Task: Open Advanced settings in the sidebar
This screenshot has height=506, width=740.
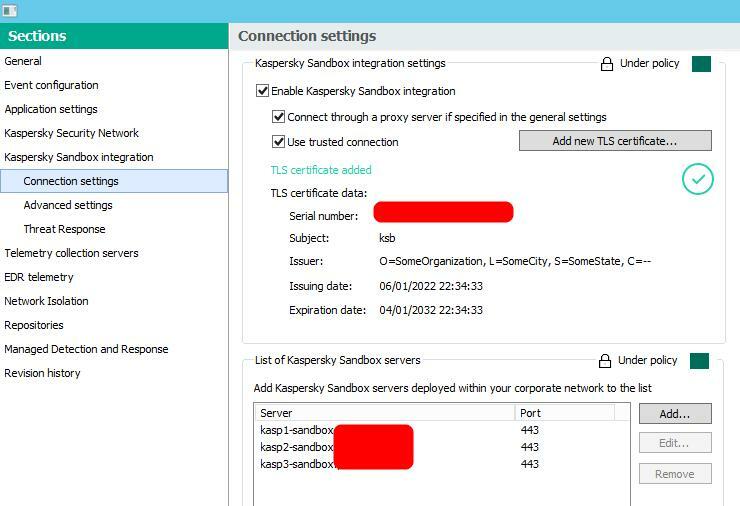Action: 68,205
